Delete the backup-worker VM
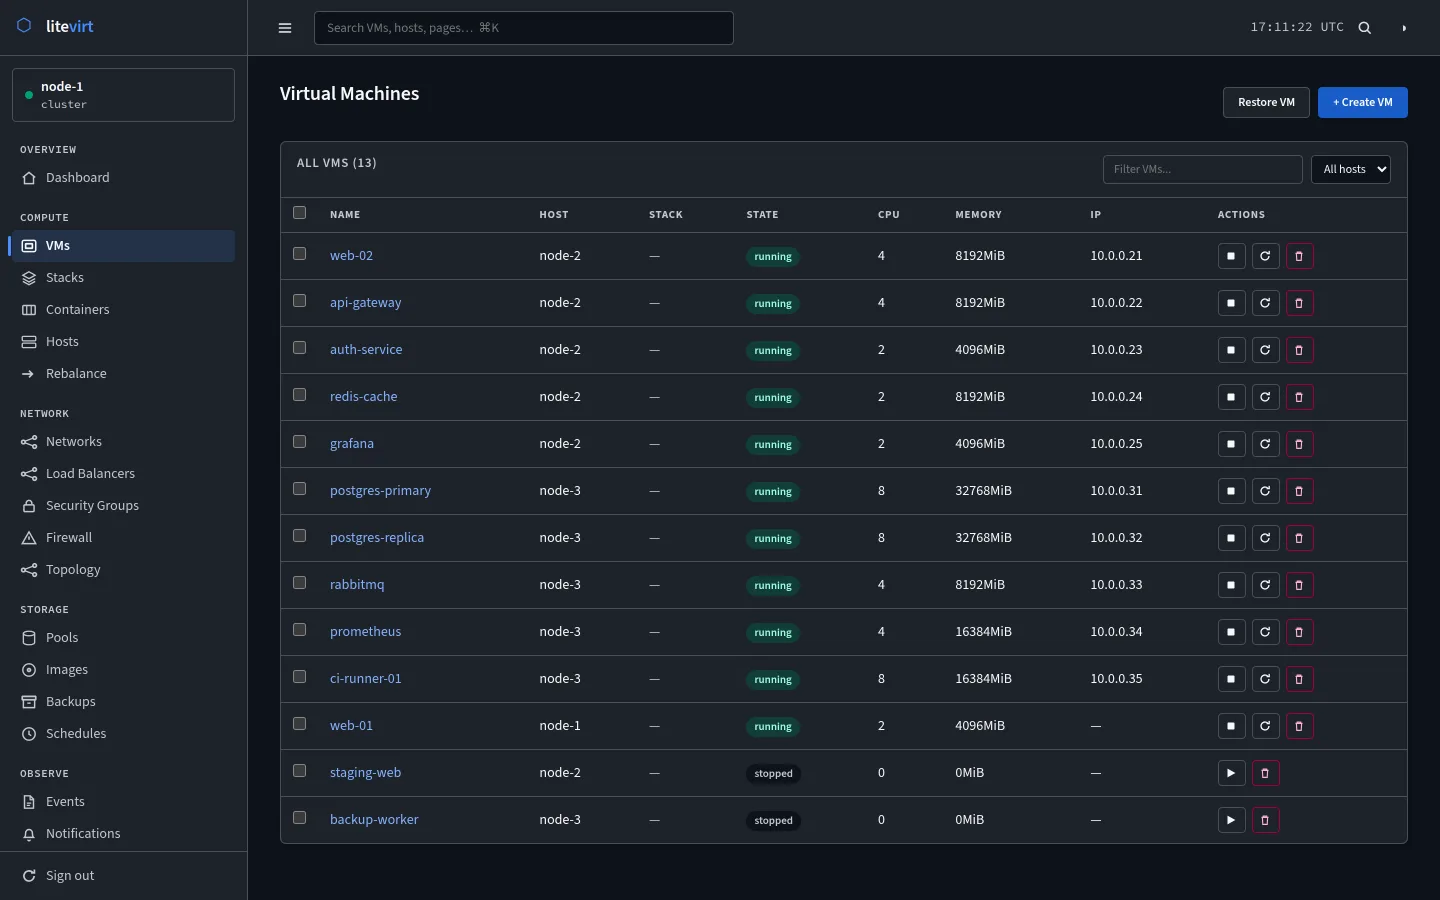Screen dimensions: 1440x900 [x=1265, y=820]
